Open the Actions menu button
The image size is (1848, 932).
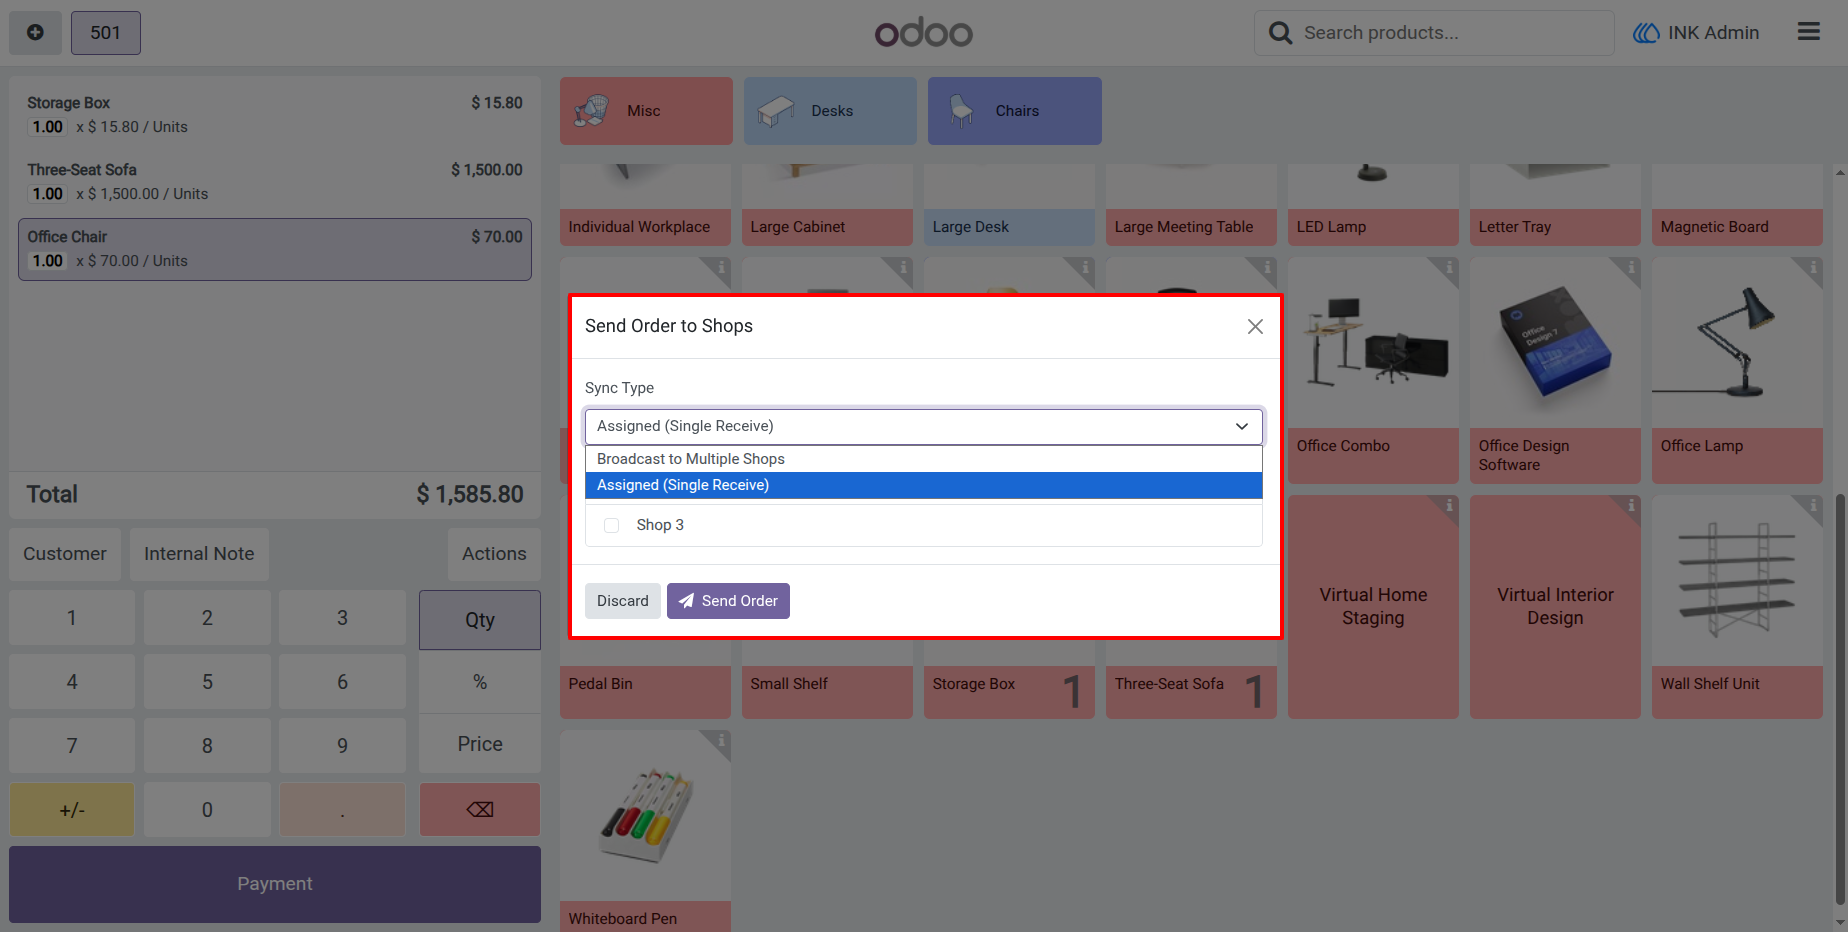click(494, 554)
